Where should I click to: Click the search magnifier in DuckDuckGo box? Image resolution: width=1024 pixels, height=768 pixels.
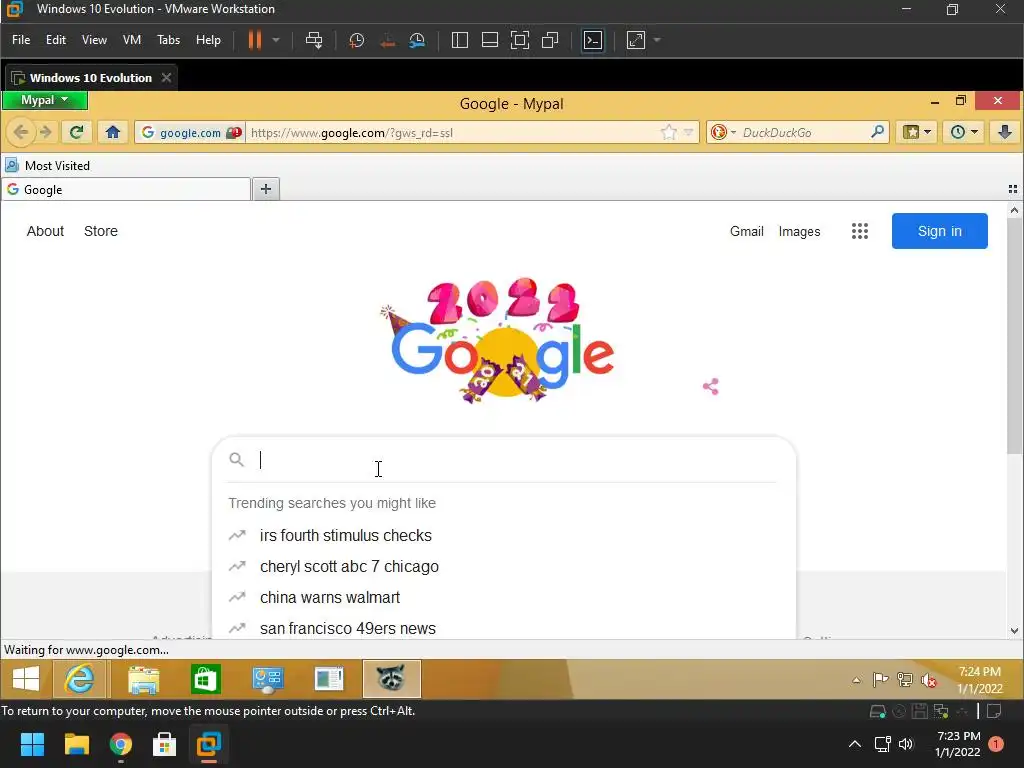(878, 133)
